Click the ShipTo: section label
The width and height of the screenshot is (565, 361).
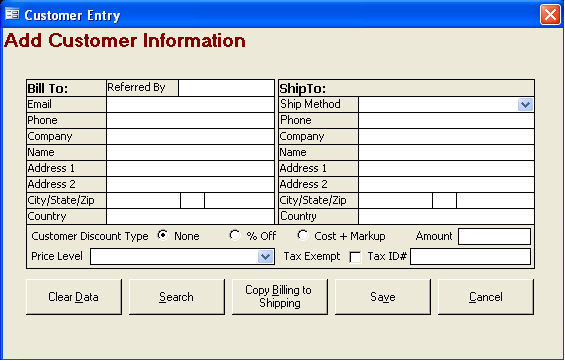[303, 89]
